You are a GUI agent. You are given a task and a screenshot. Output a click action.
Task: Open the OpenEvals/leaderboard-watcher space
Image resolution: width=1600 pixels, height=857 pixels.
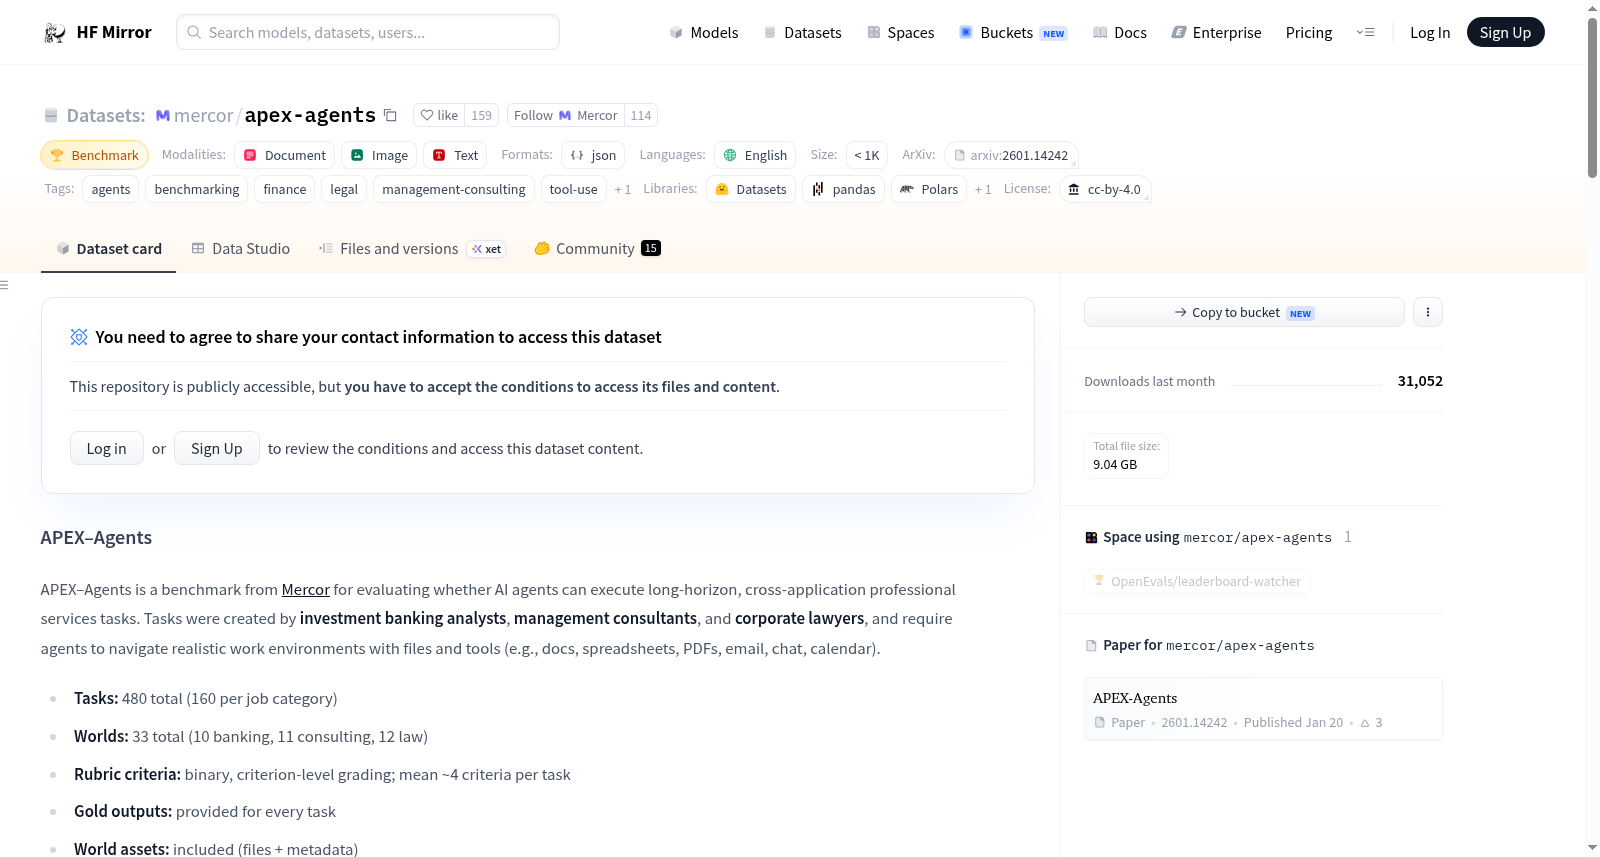(1197, 581)
